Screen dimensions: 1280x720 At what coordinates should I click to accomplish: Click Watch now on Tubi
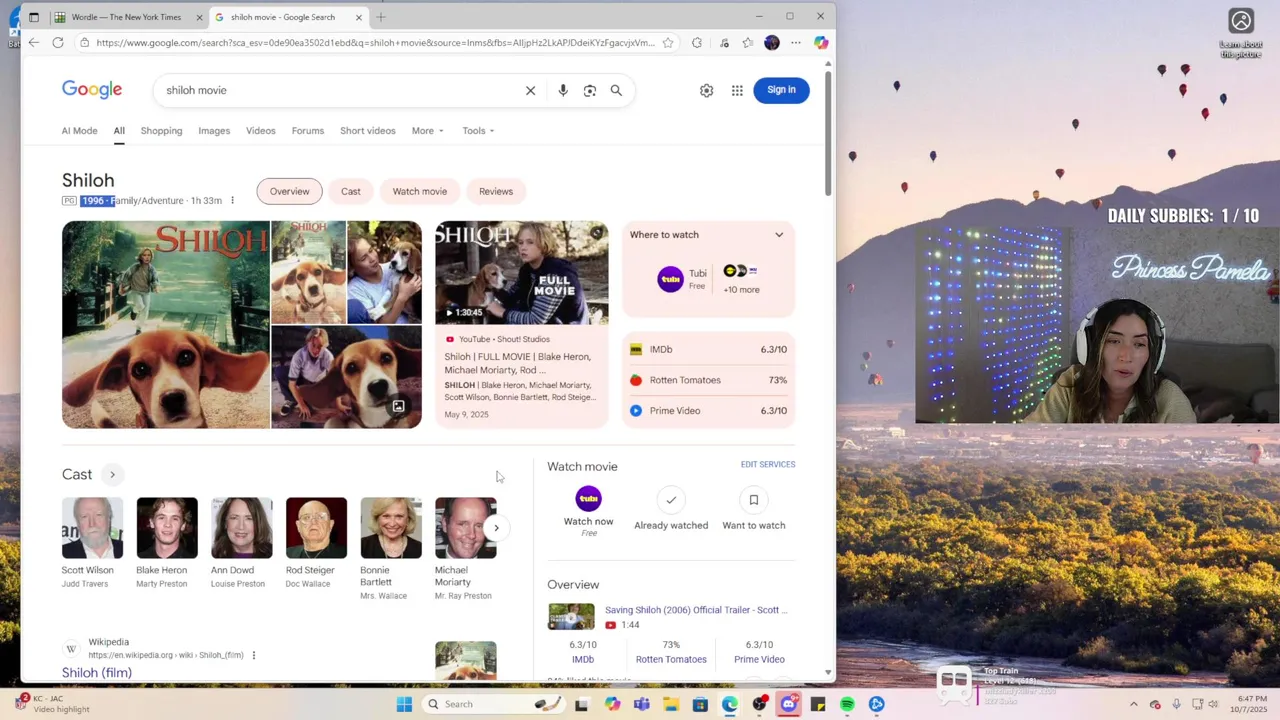pos(588,511)
